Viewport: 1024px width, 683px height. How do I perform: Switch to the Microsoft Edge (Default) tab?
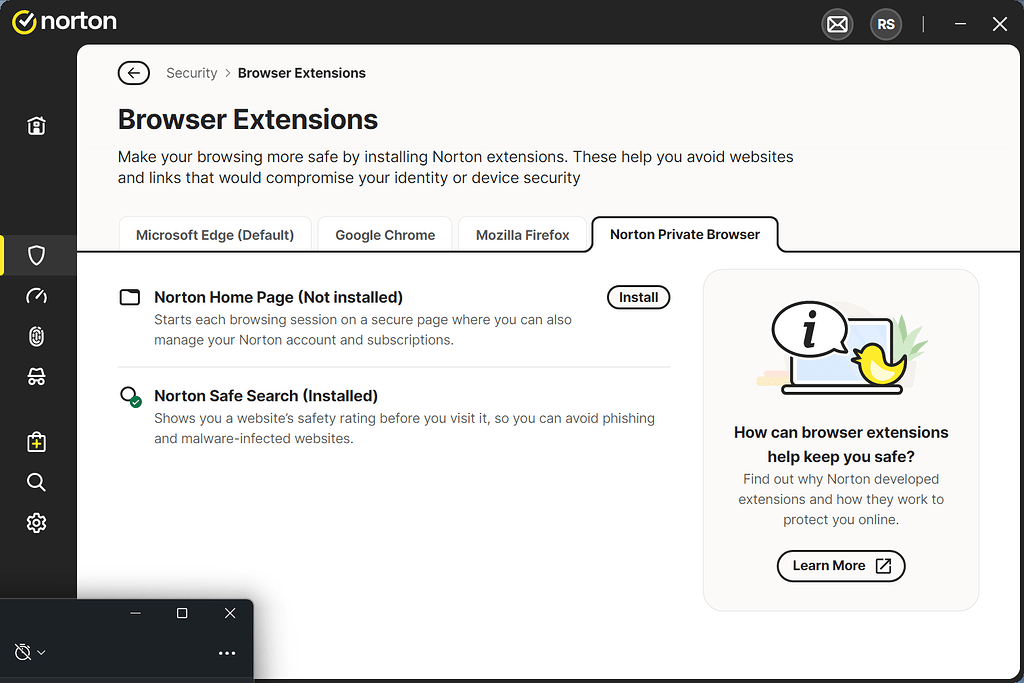[214, 234]
